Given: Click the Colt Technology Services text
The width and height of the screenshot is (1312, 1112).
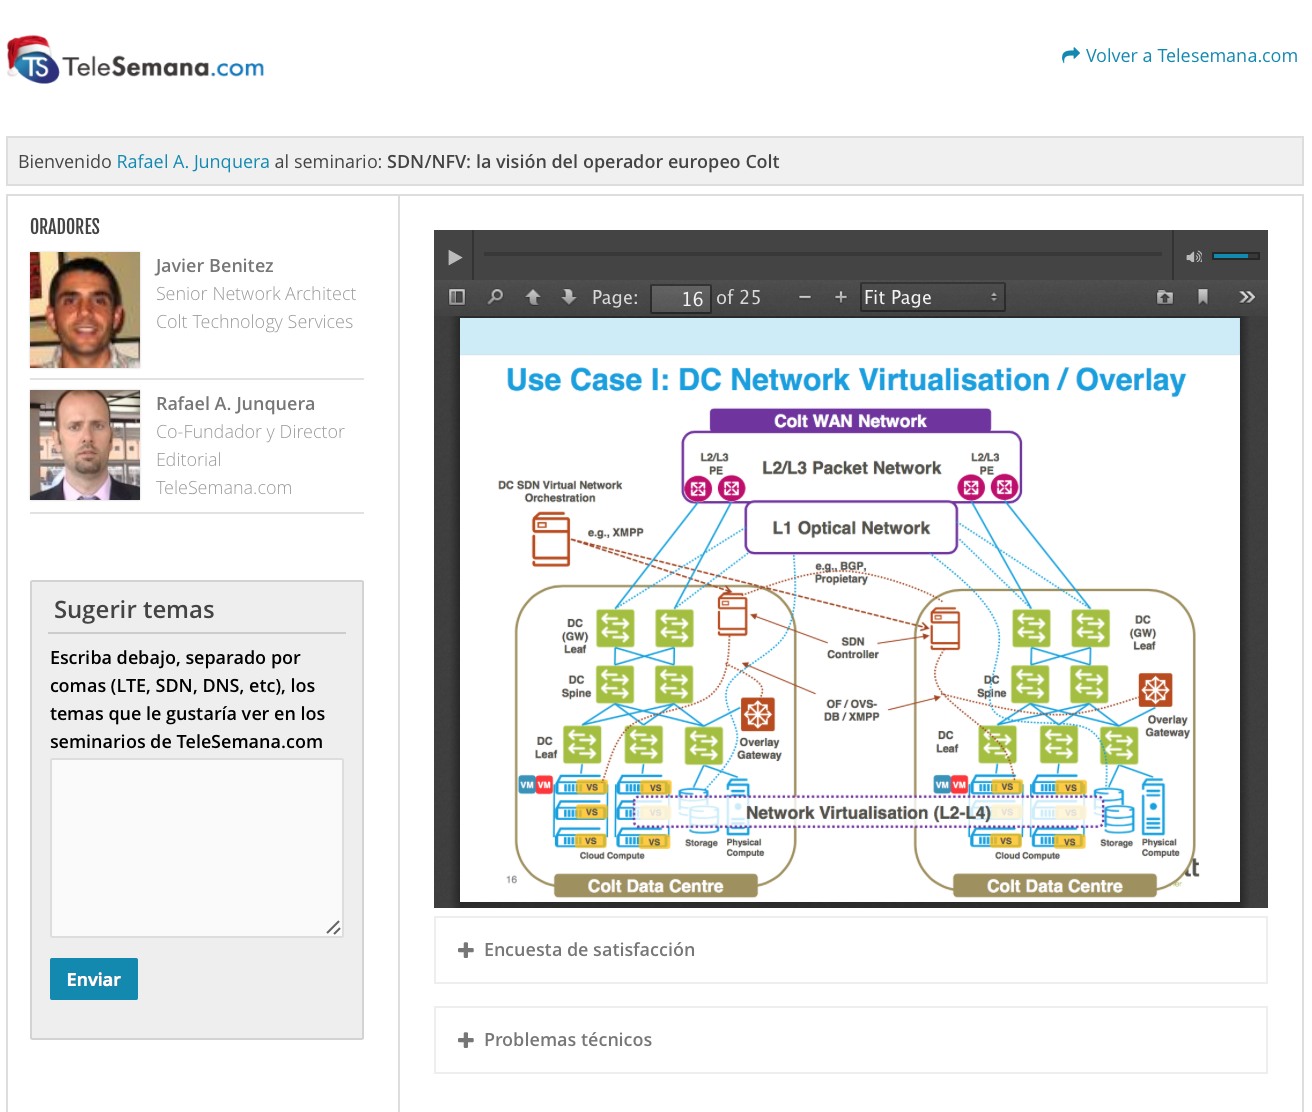Looking at the screenshot, I should 254,322.
